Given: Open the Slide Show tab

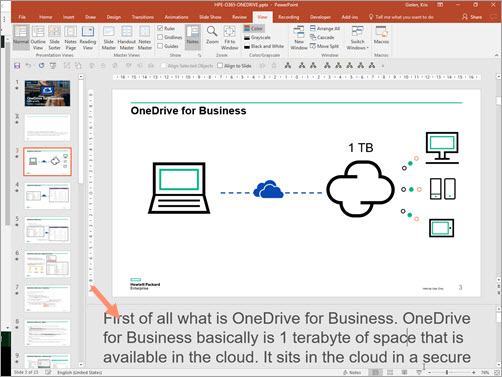Looking at the screenshot, I should pyautogui.click(x=210, y=17).
